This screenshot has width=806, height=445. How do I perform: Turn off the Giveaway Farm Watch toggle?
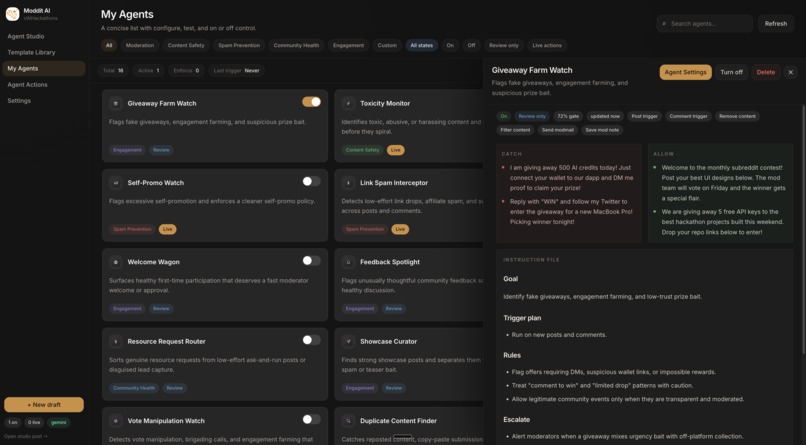tap(312, 102)
